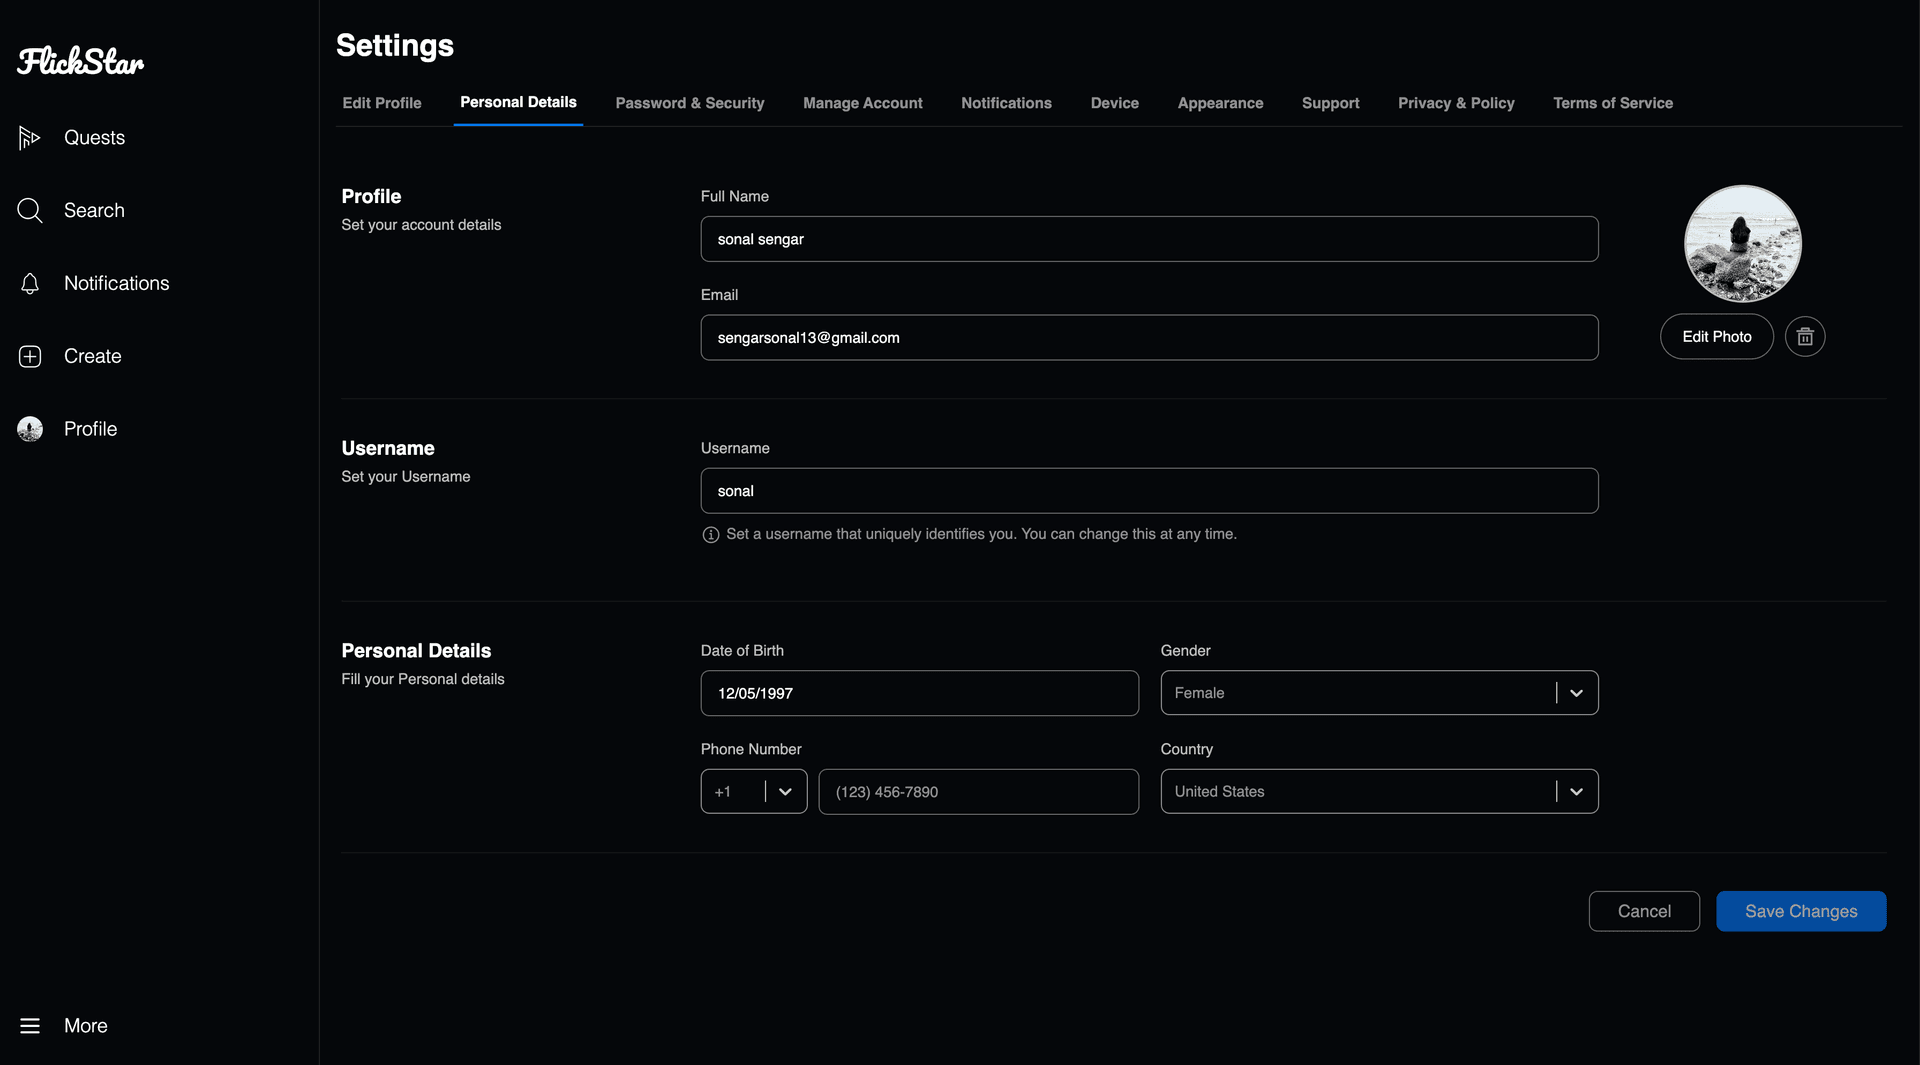Click the username info icon
1920x1065 pixels.
[710, 535]
